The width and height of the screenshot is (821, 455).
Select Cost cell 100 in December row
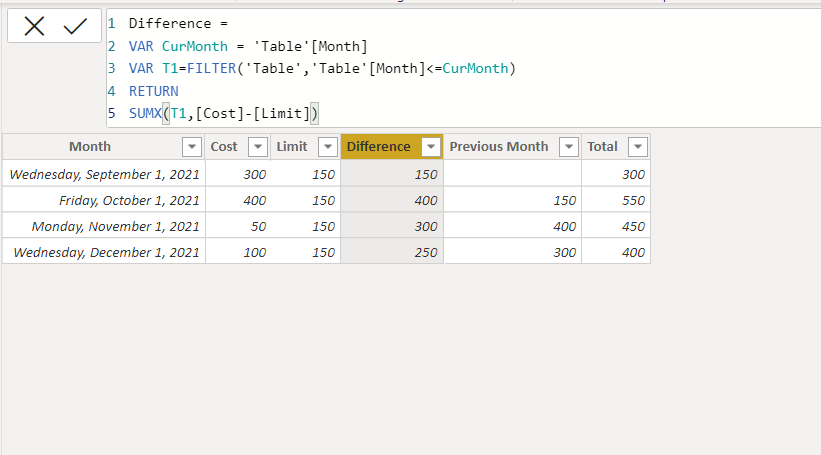(x=238, y=252)
